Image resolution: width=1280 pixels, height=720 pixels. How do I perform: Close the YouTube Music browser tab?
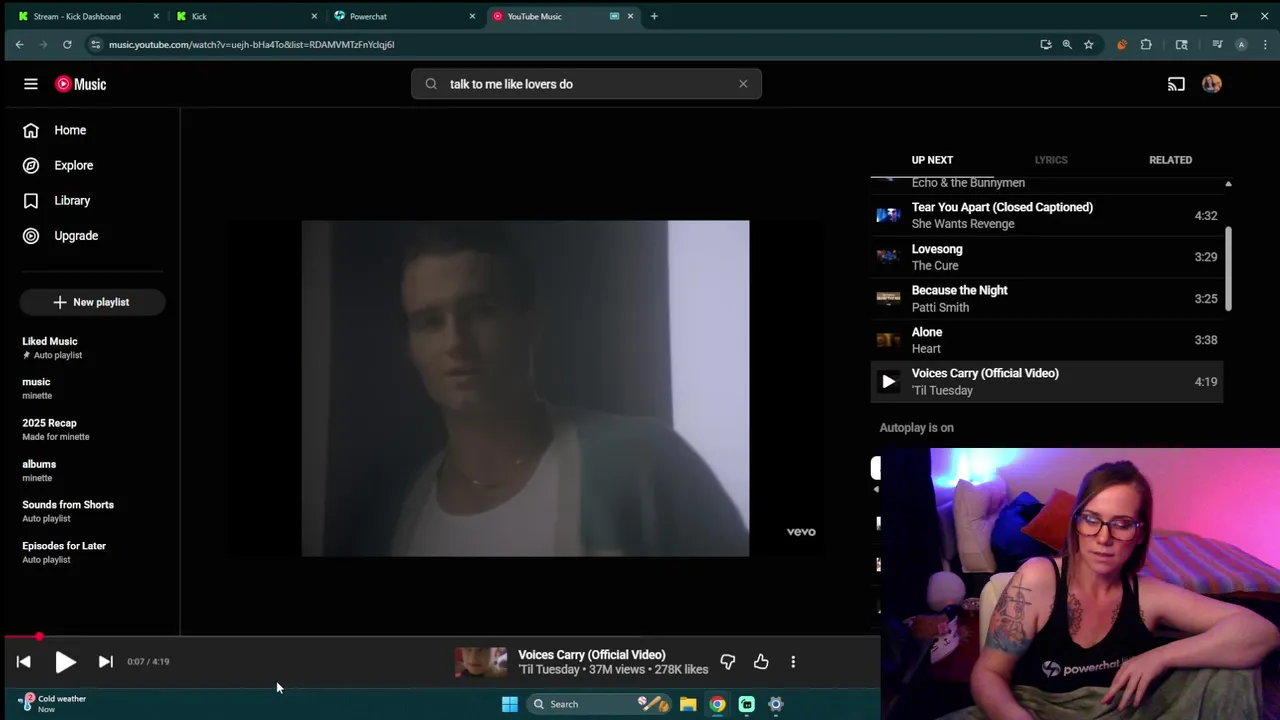coord(630,16)
